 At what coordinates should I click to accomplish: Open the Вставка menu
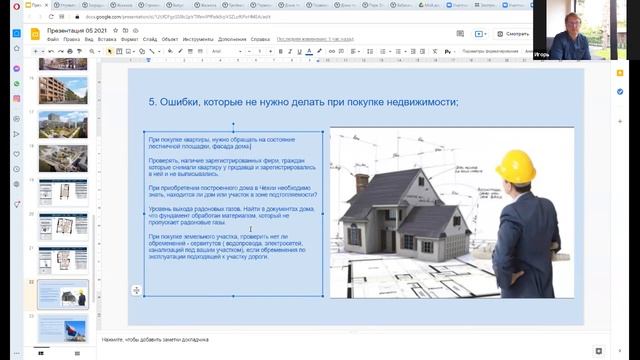click(x=107, y=40)
